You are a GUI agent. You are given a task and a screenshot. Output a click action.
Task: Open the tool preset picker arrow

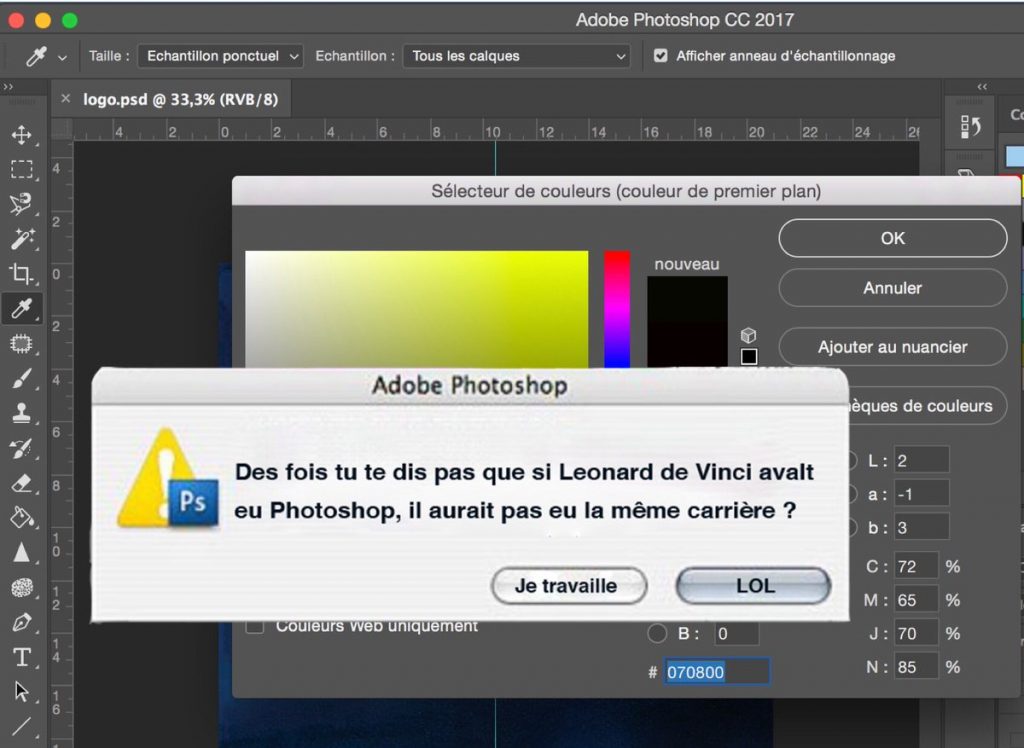pyautogui.click(x=62, y=57)
